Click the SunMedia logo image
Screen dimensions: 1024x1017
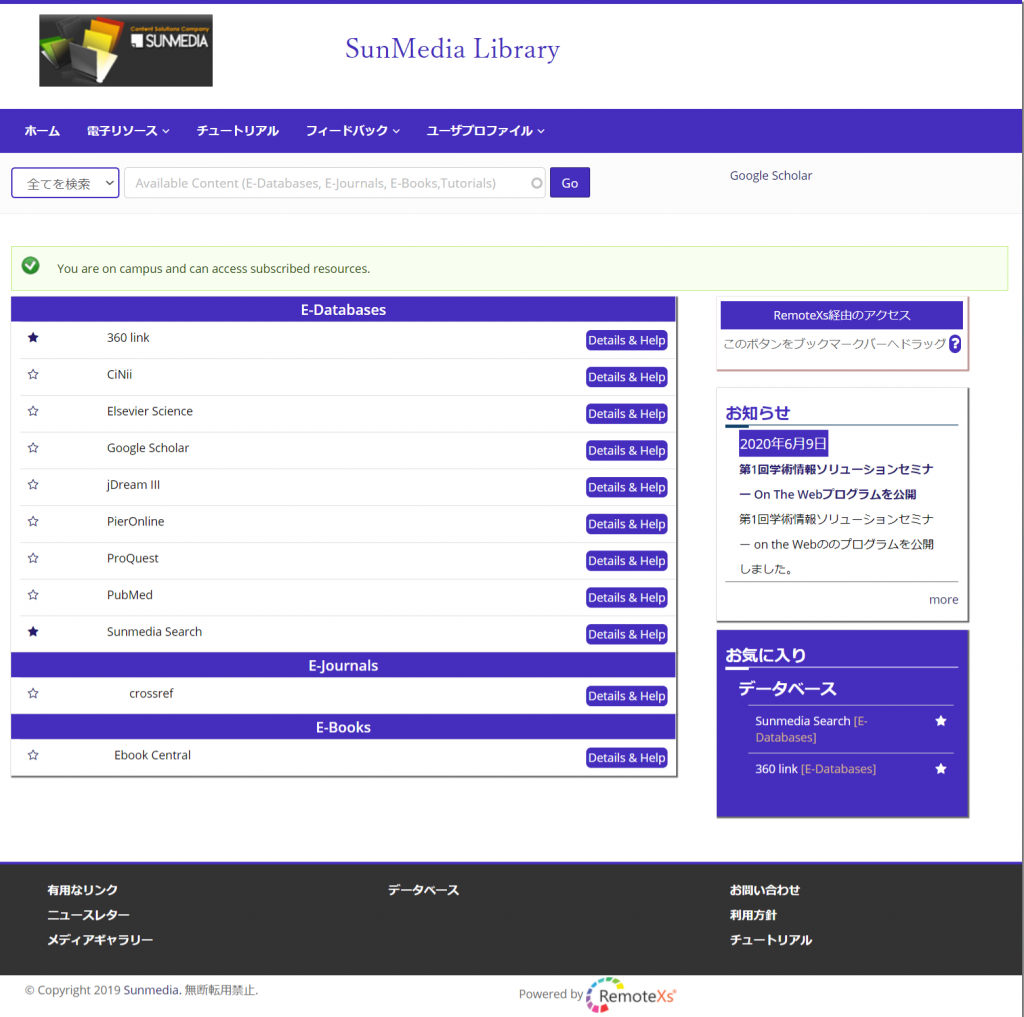coord(126,50)
